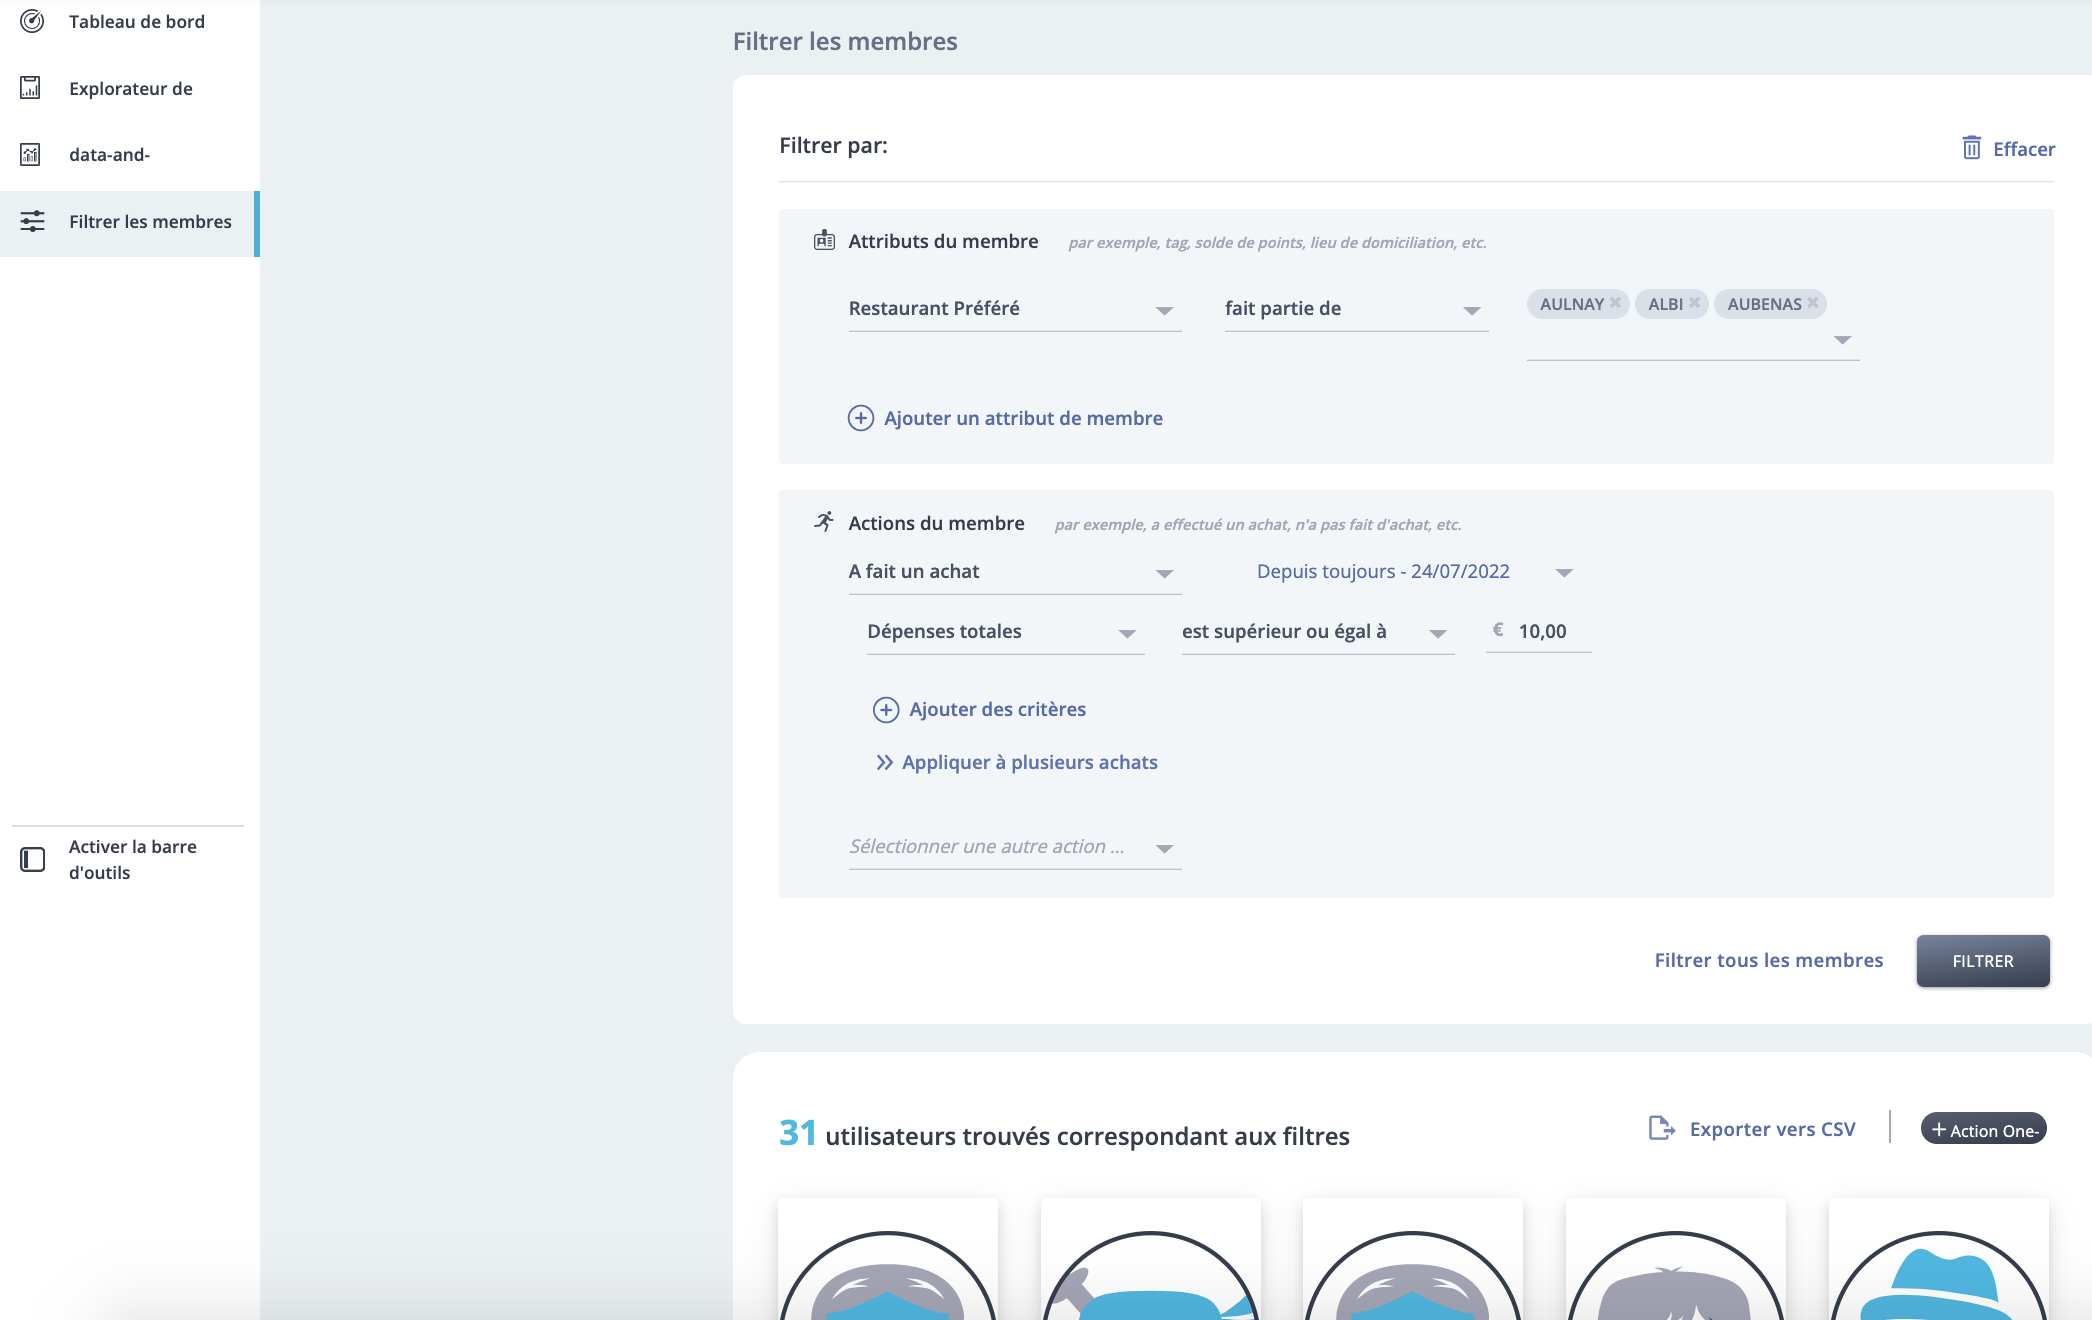Screen dimensions: 2092x1320
Task: Open the fait partie de operator dropdown
Action: (x=1356, y=309)
